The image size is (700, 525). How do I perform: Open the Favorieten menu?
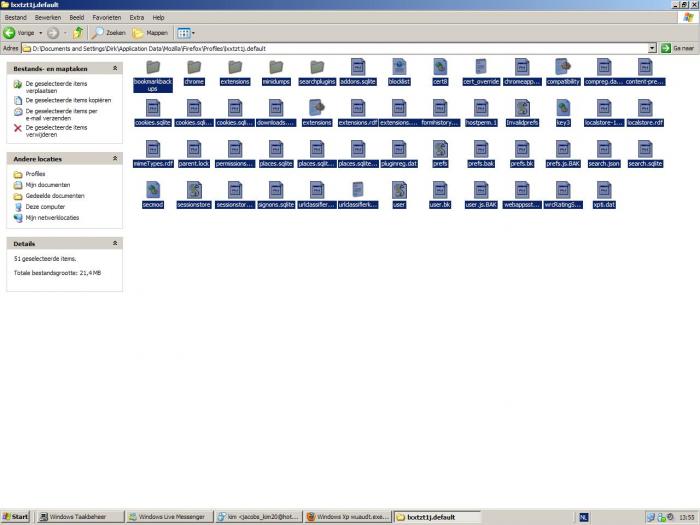[x=107, y=17]
